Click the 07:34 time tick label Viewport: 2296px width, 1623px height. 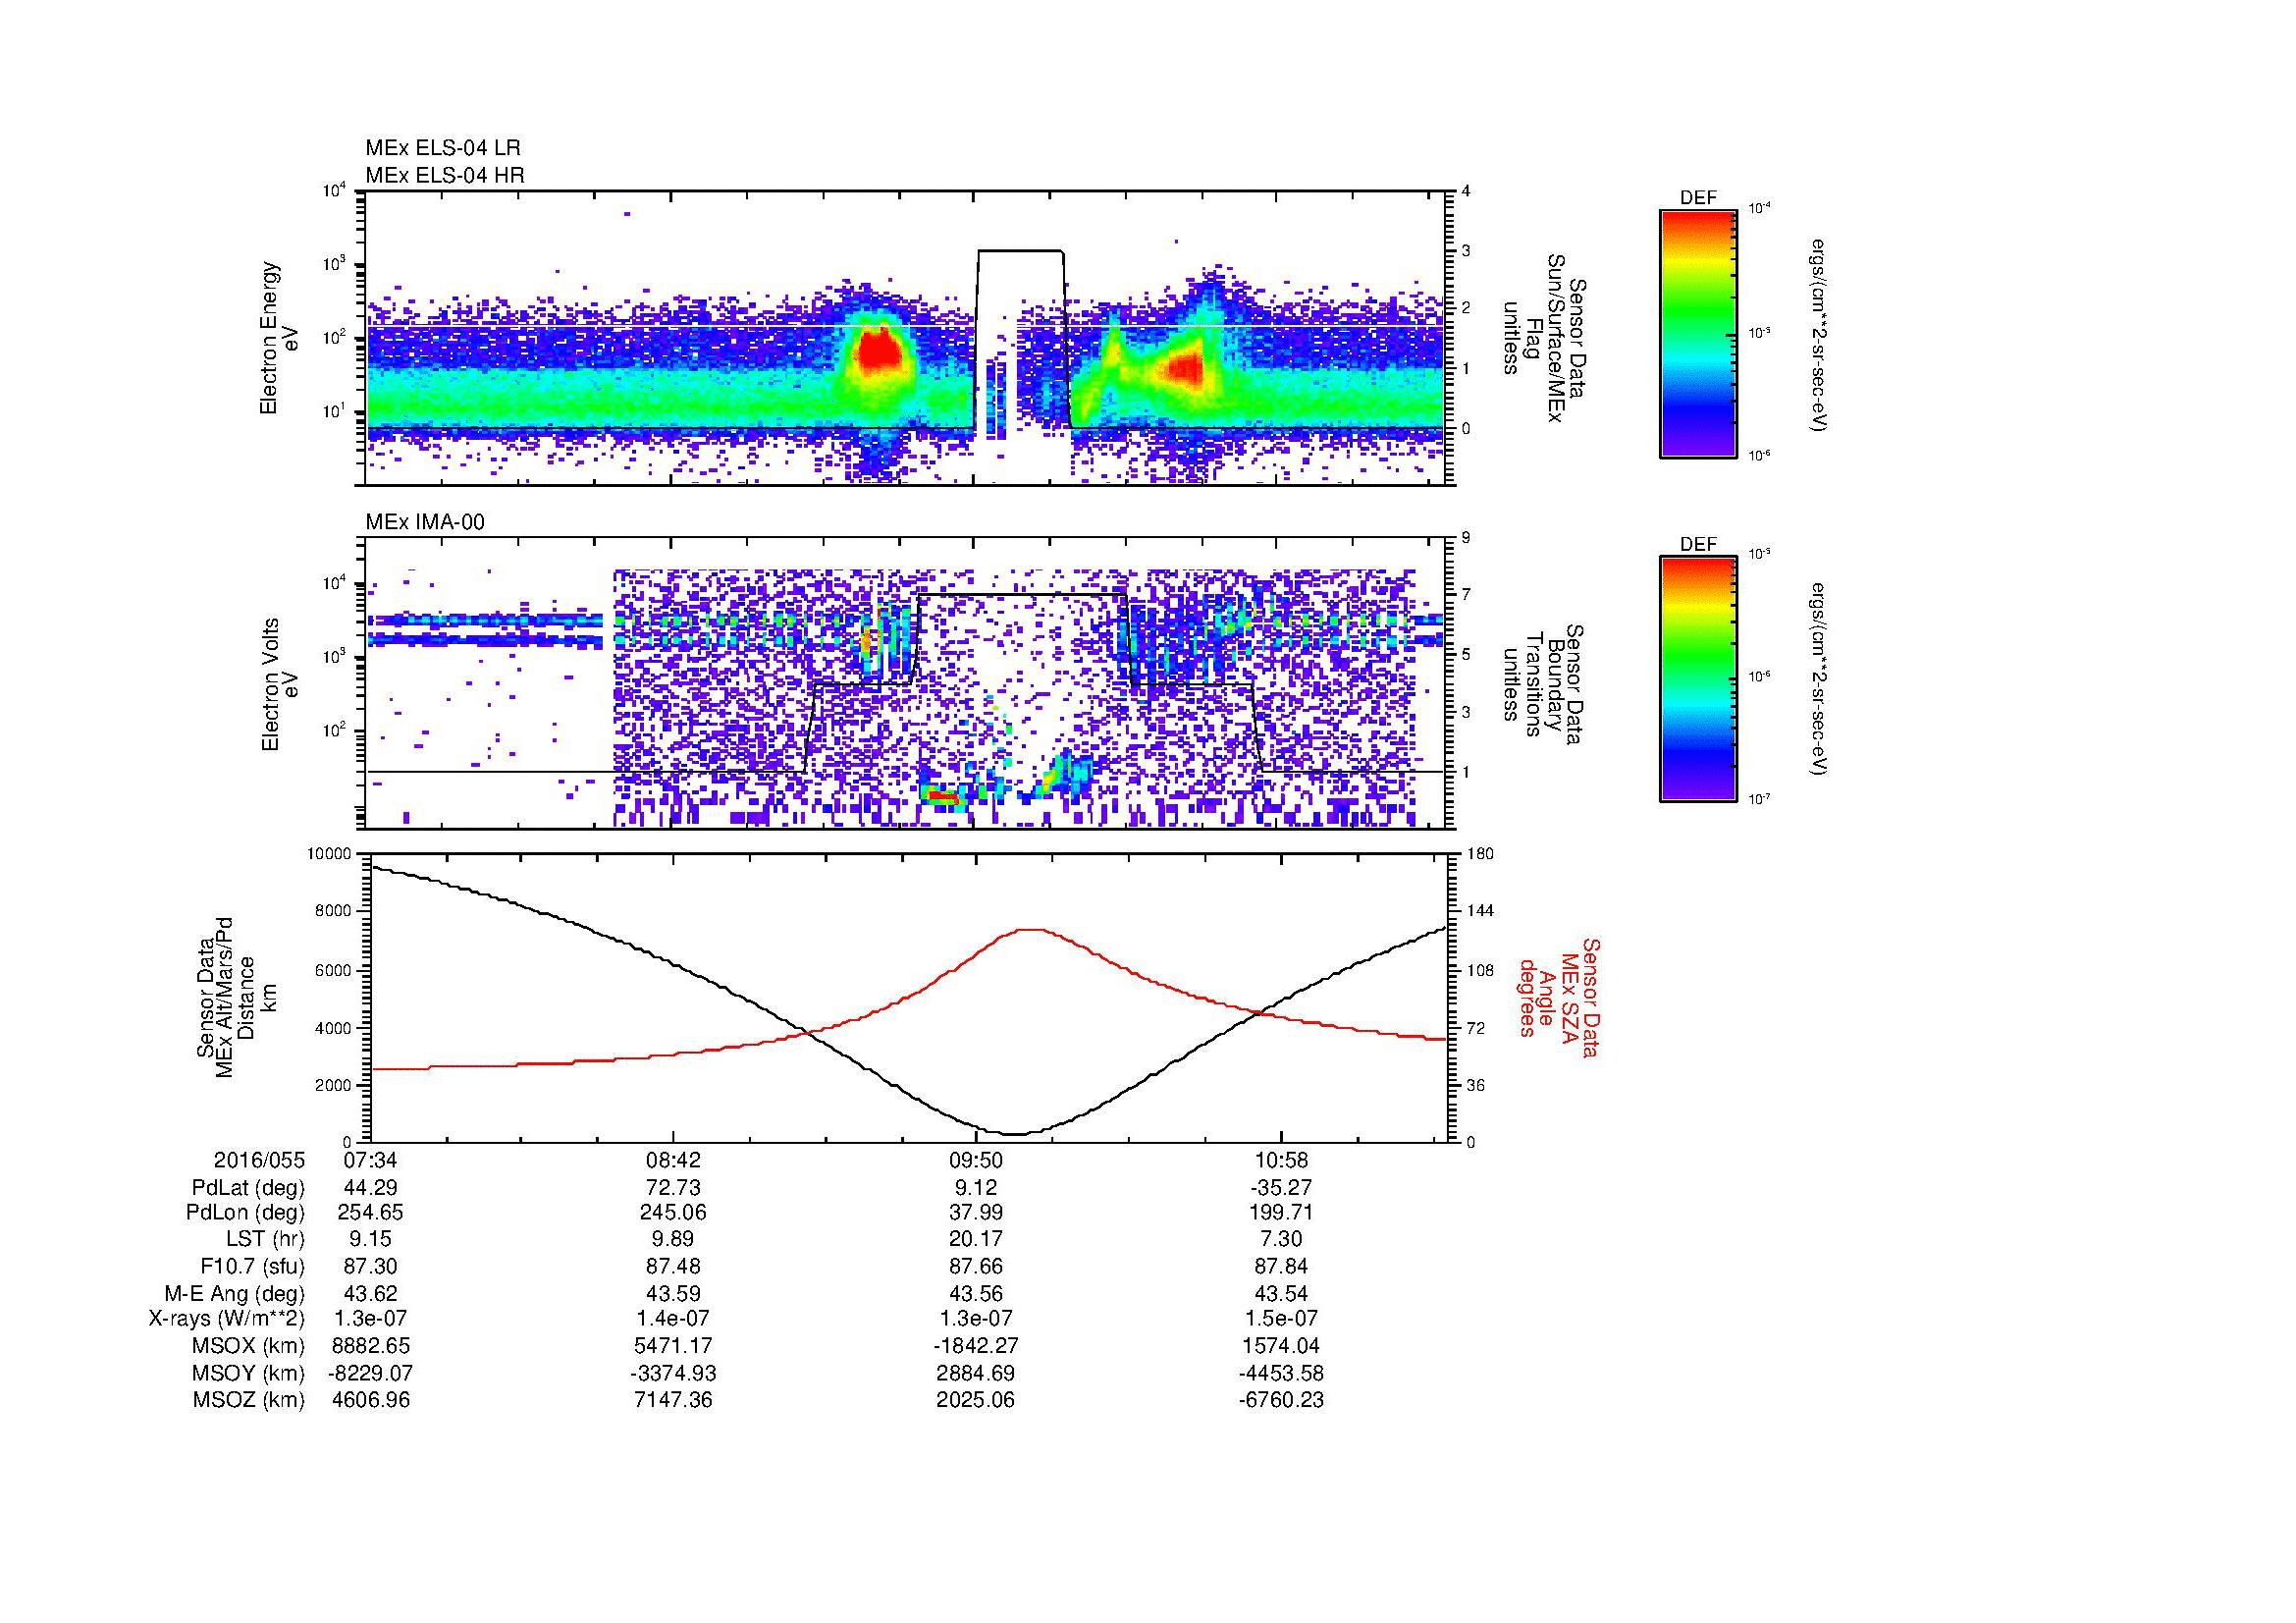(370, 1161)
